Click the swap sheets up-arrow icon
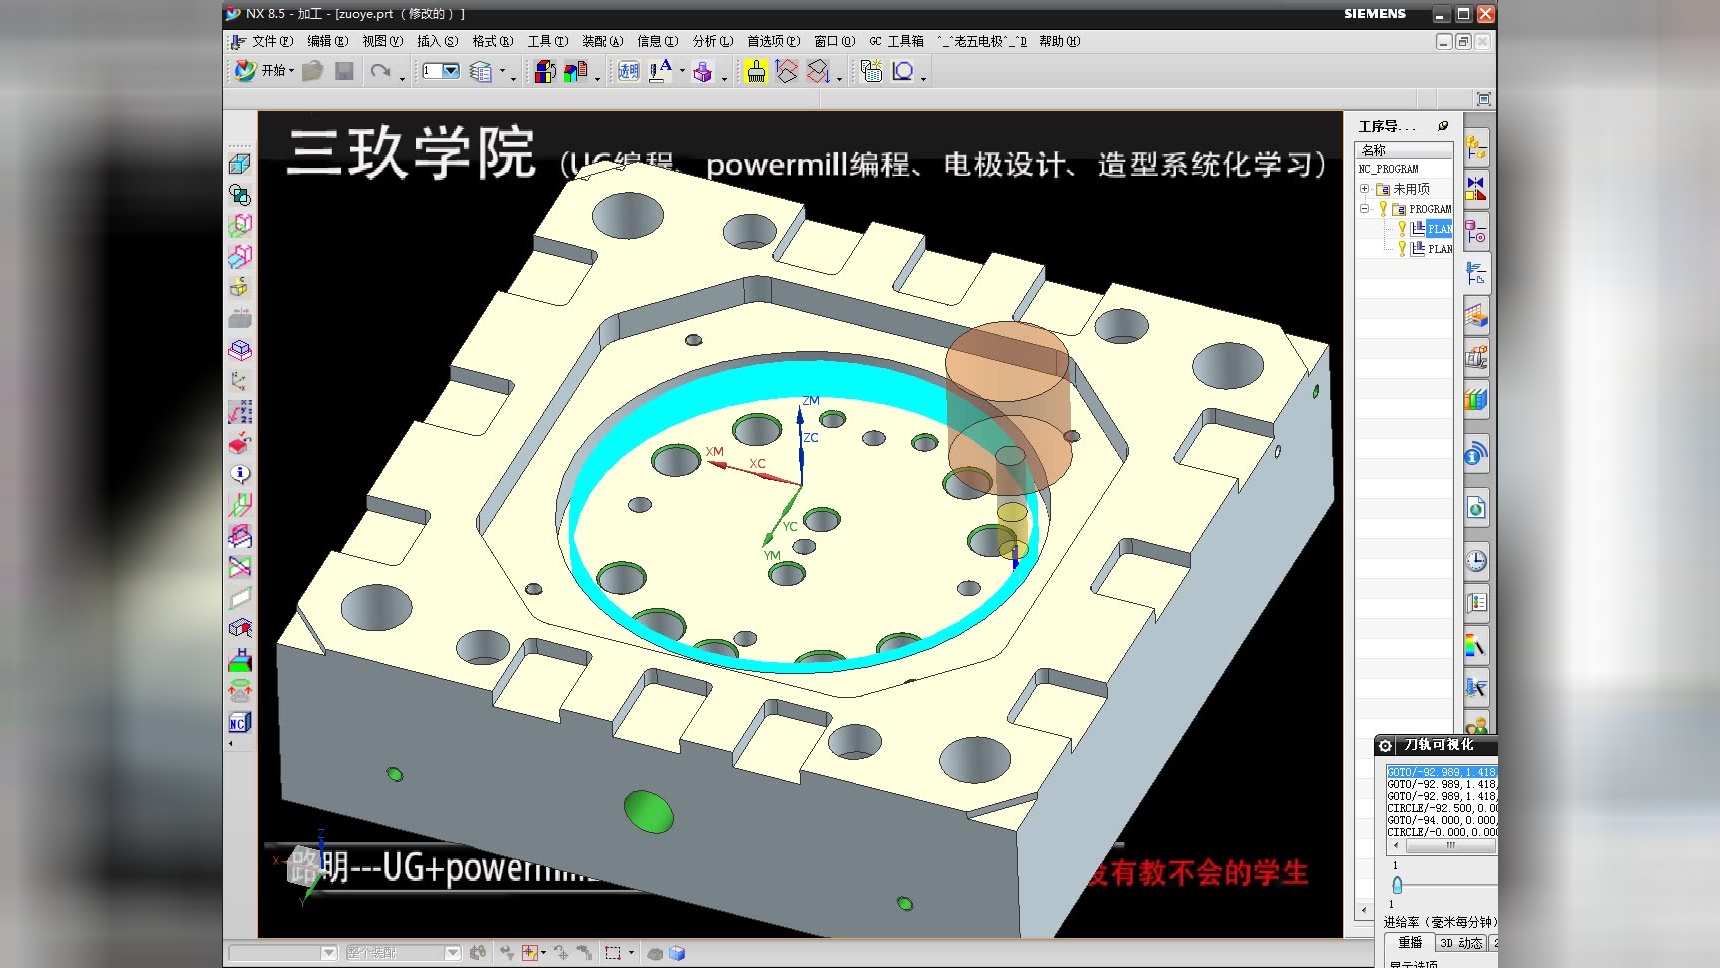This screenshot has width=1720, height=968. pos(787,71)
